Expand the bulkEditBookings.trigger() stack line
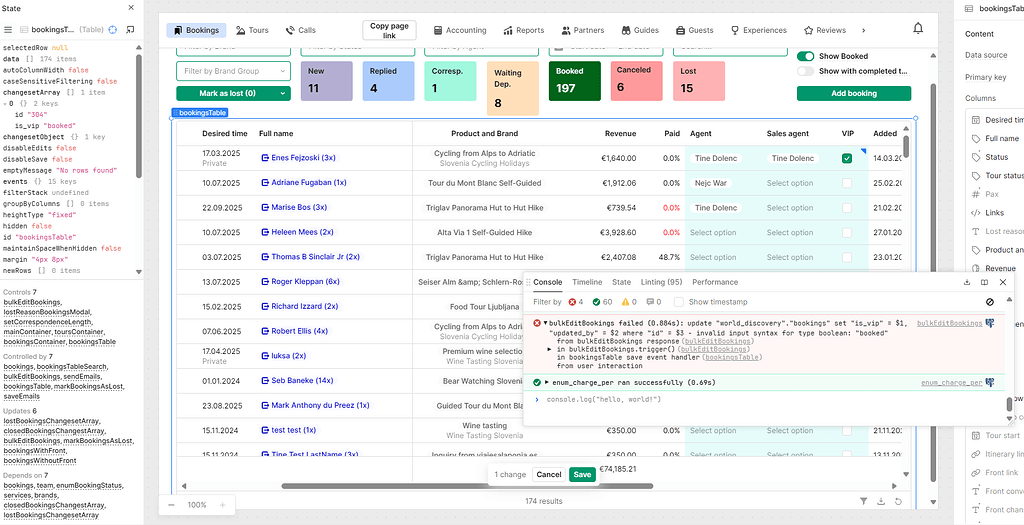 [550, 349]
